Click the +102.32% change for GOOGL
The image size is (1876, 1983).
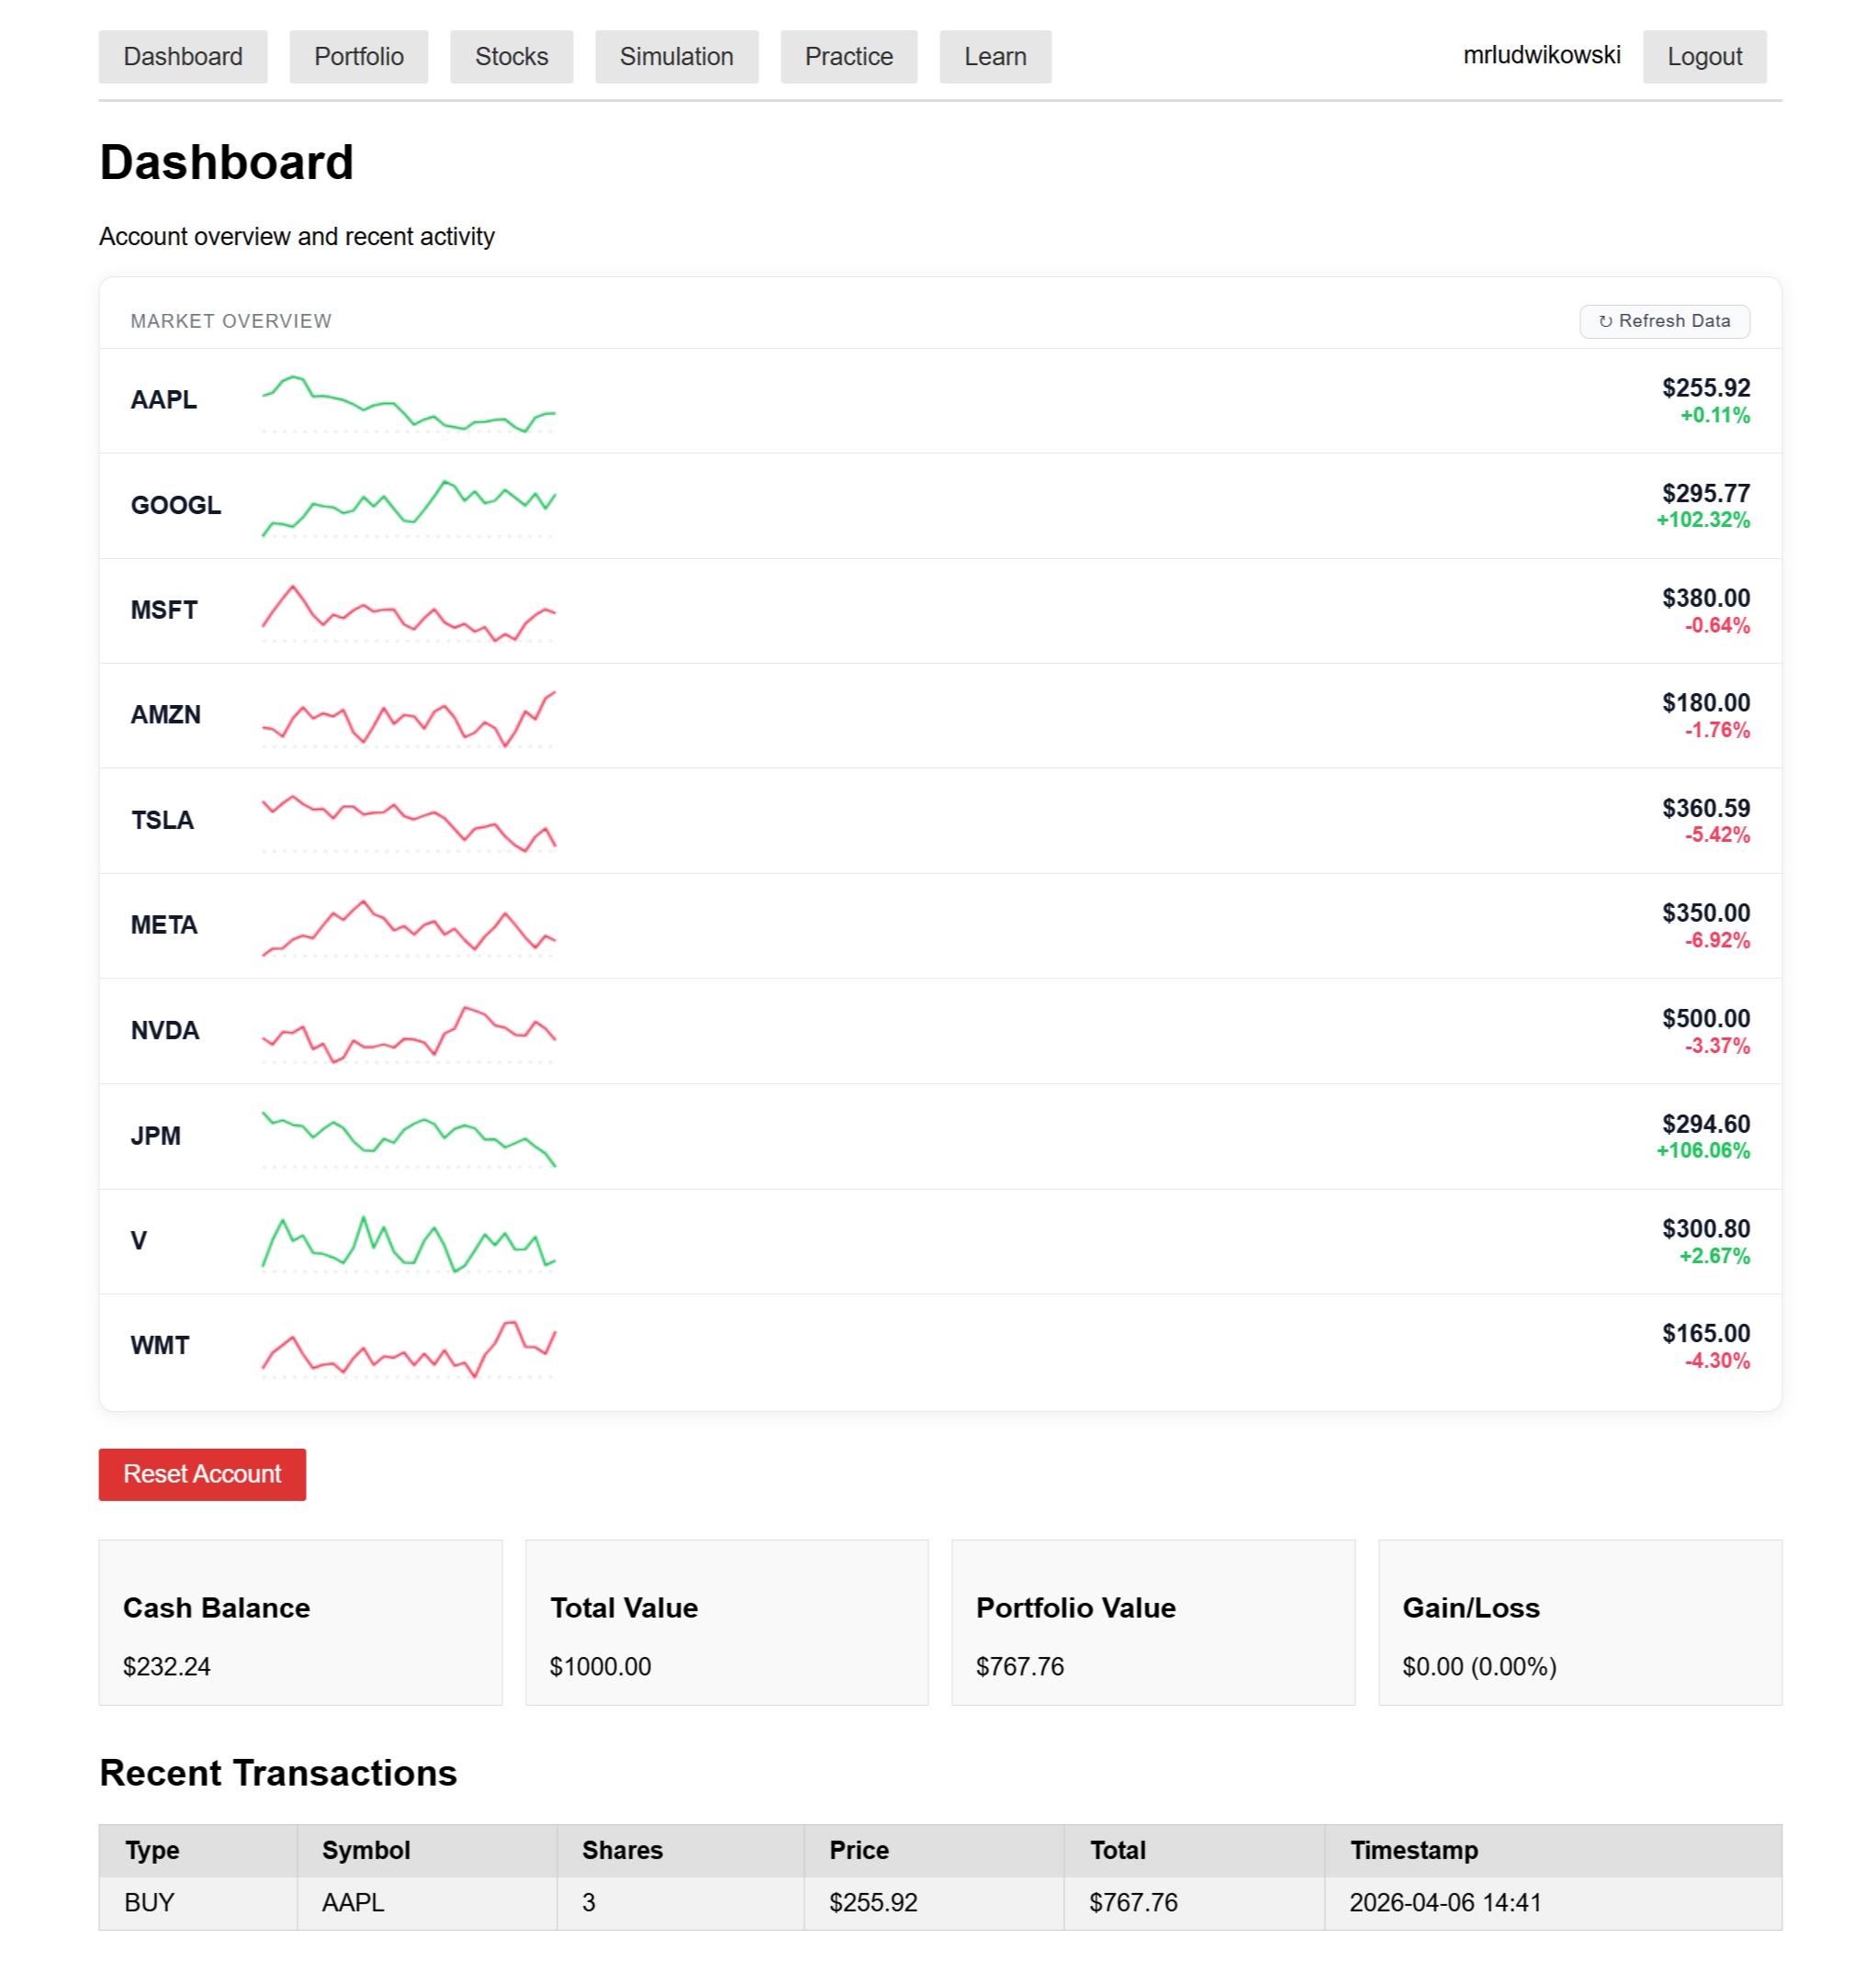pos(1703,520)
